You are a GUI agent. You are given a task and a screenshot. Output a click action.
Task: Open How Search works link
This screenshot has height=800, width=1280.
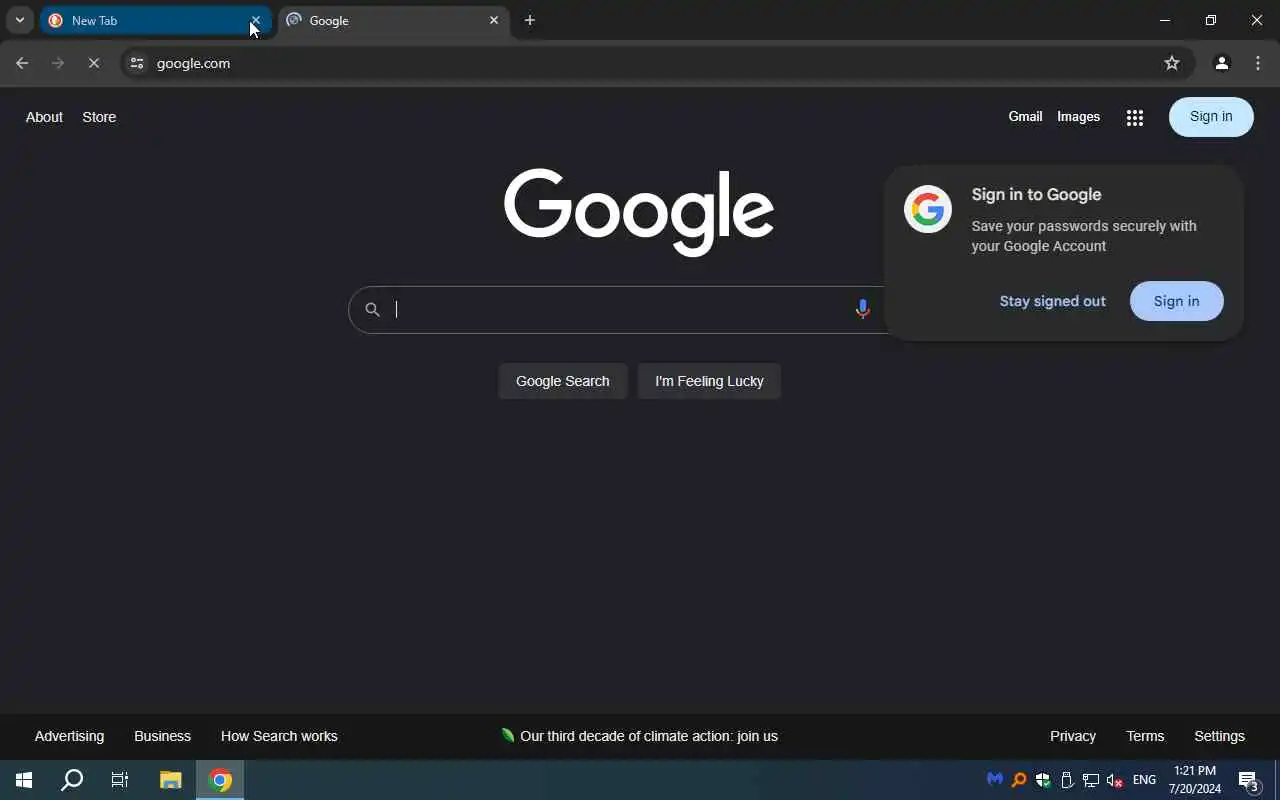coord(279,736)
